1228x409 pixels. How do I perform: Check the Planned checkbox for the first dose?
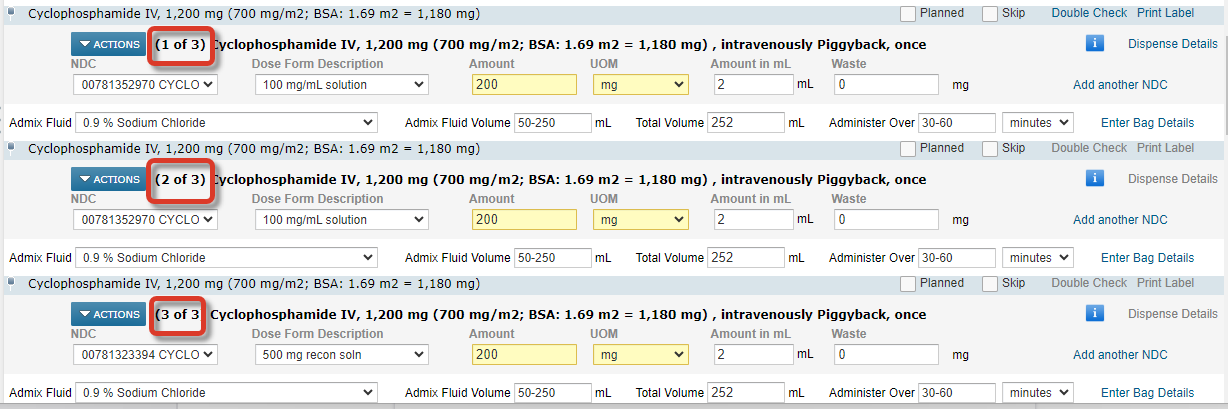coord(908,14)
